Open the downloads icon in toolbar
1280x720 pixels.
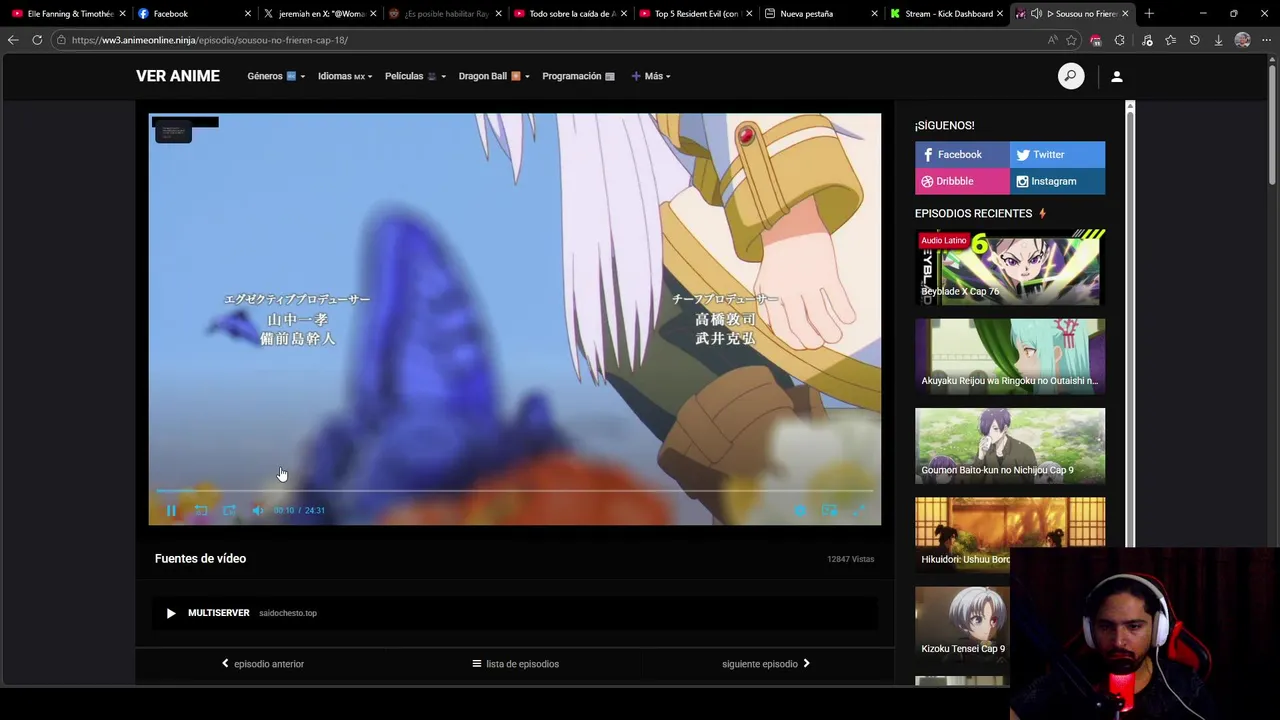[x=1218, y=40]
